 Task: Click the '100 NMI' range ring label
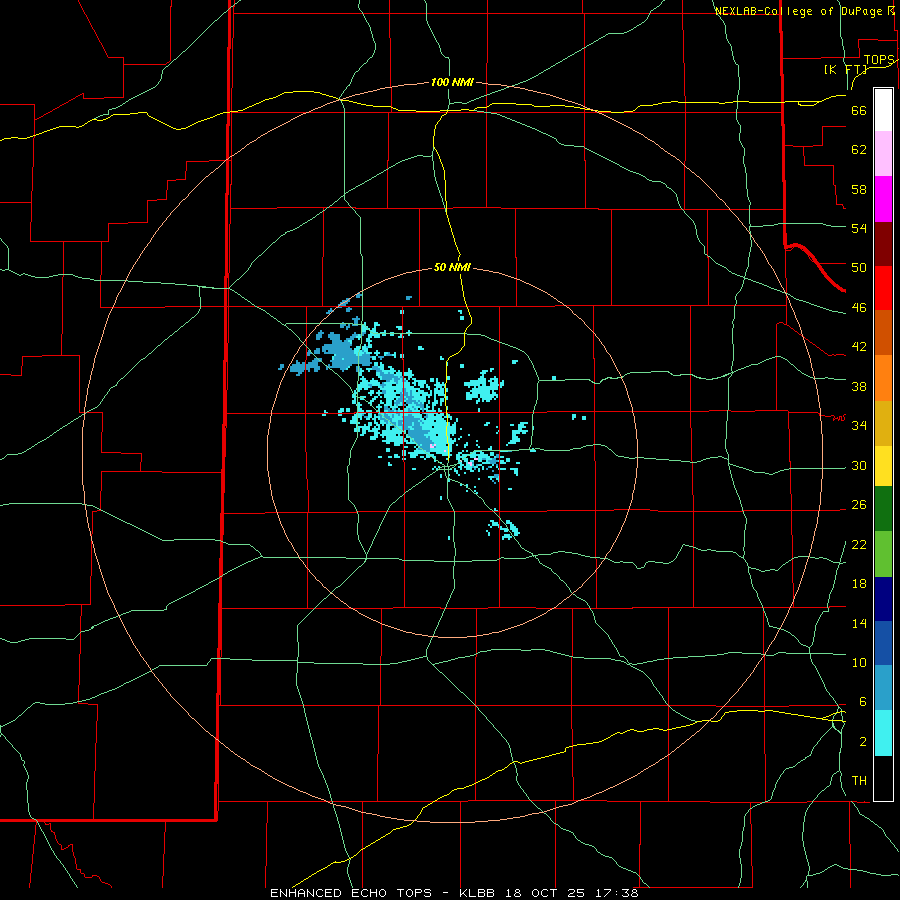[x=452, y=82]
